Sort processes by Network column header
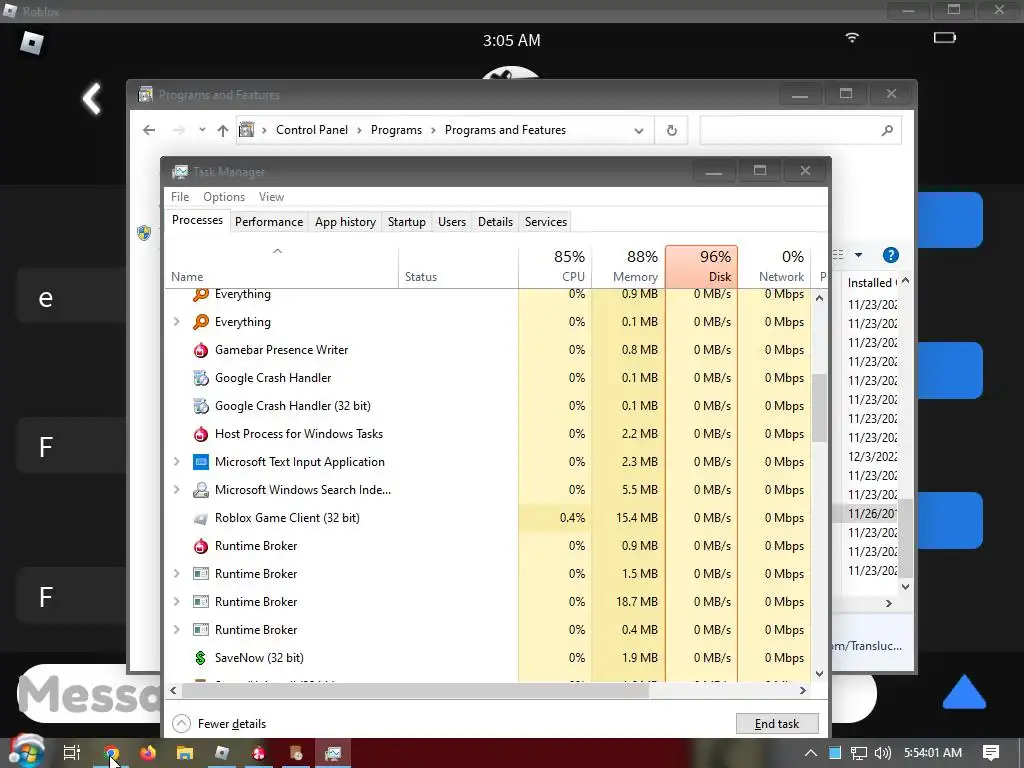The image size is (1024, 768). coord(775,266)
